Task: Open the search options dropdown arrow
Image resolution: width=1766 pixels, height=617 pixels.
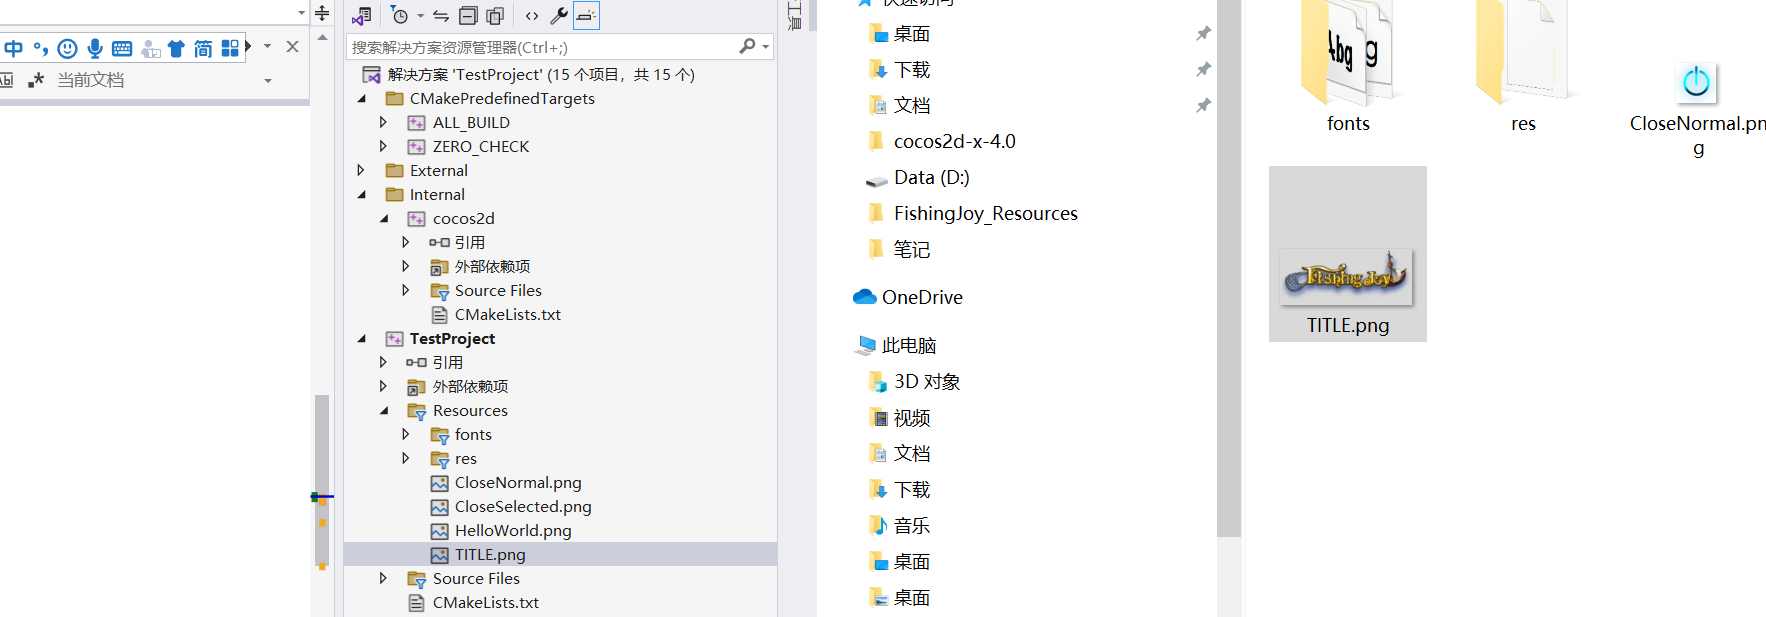Action: coord(766,47)
